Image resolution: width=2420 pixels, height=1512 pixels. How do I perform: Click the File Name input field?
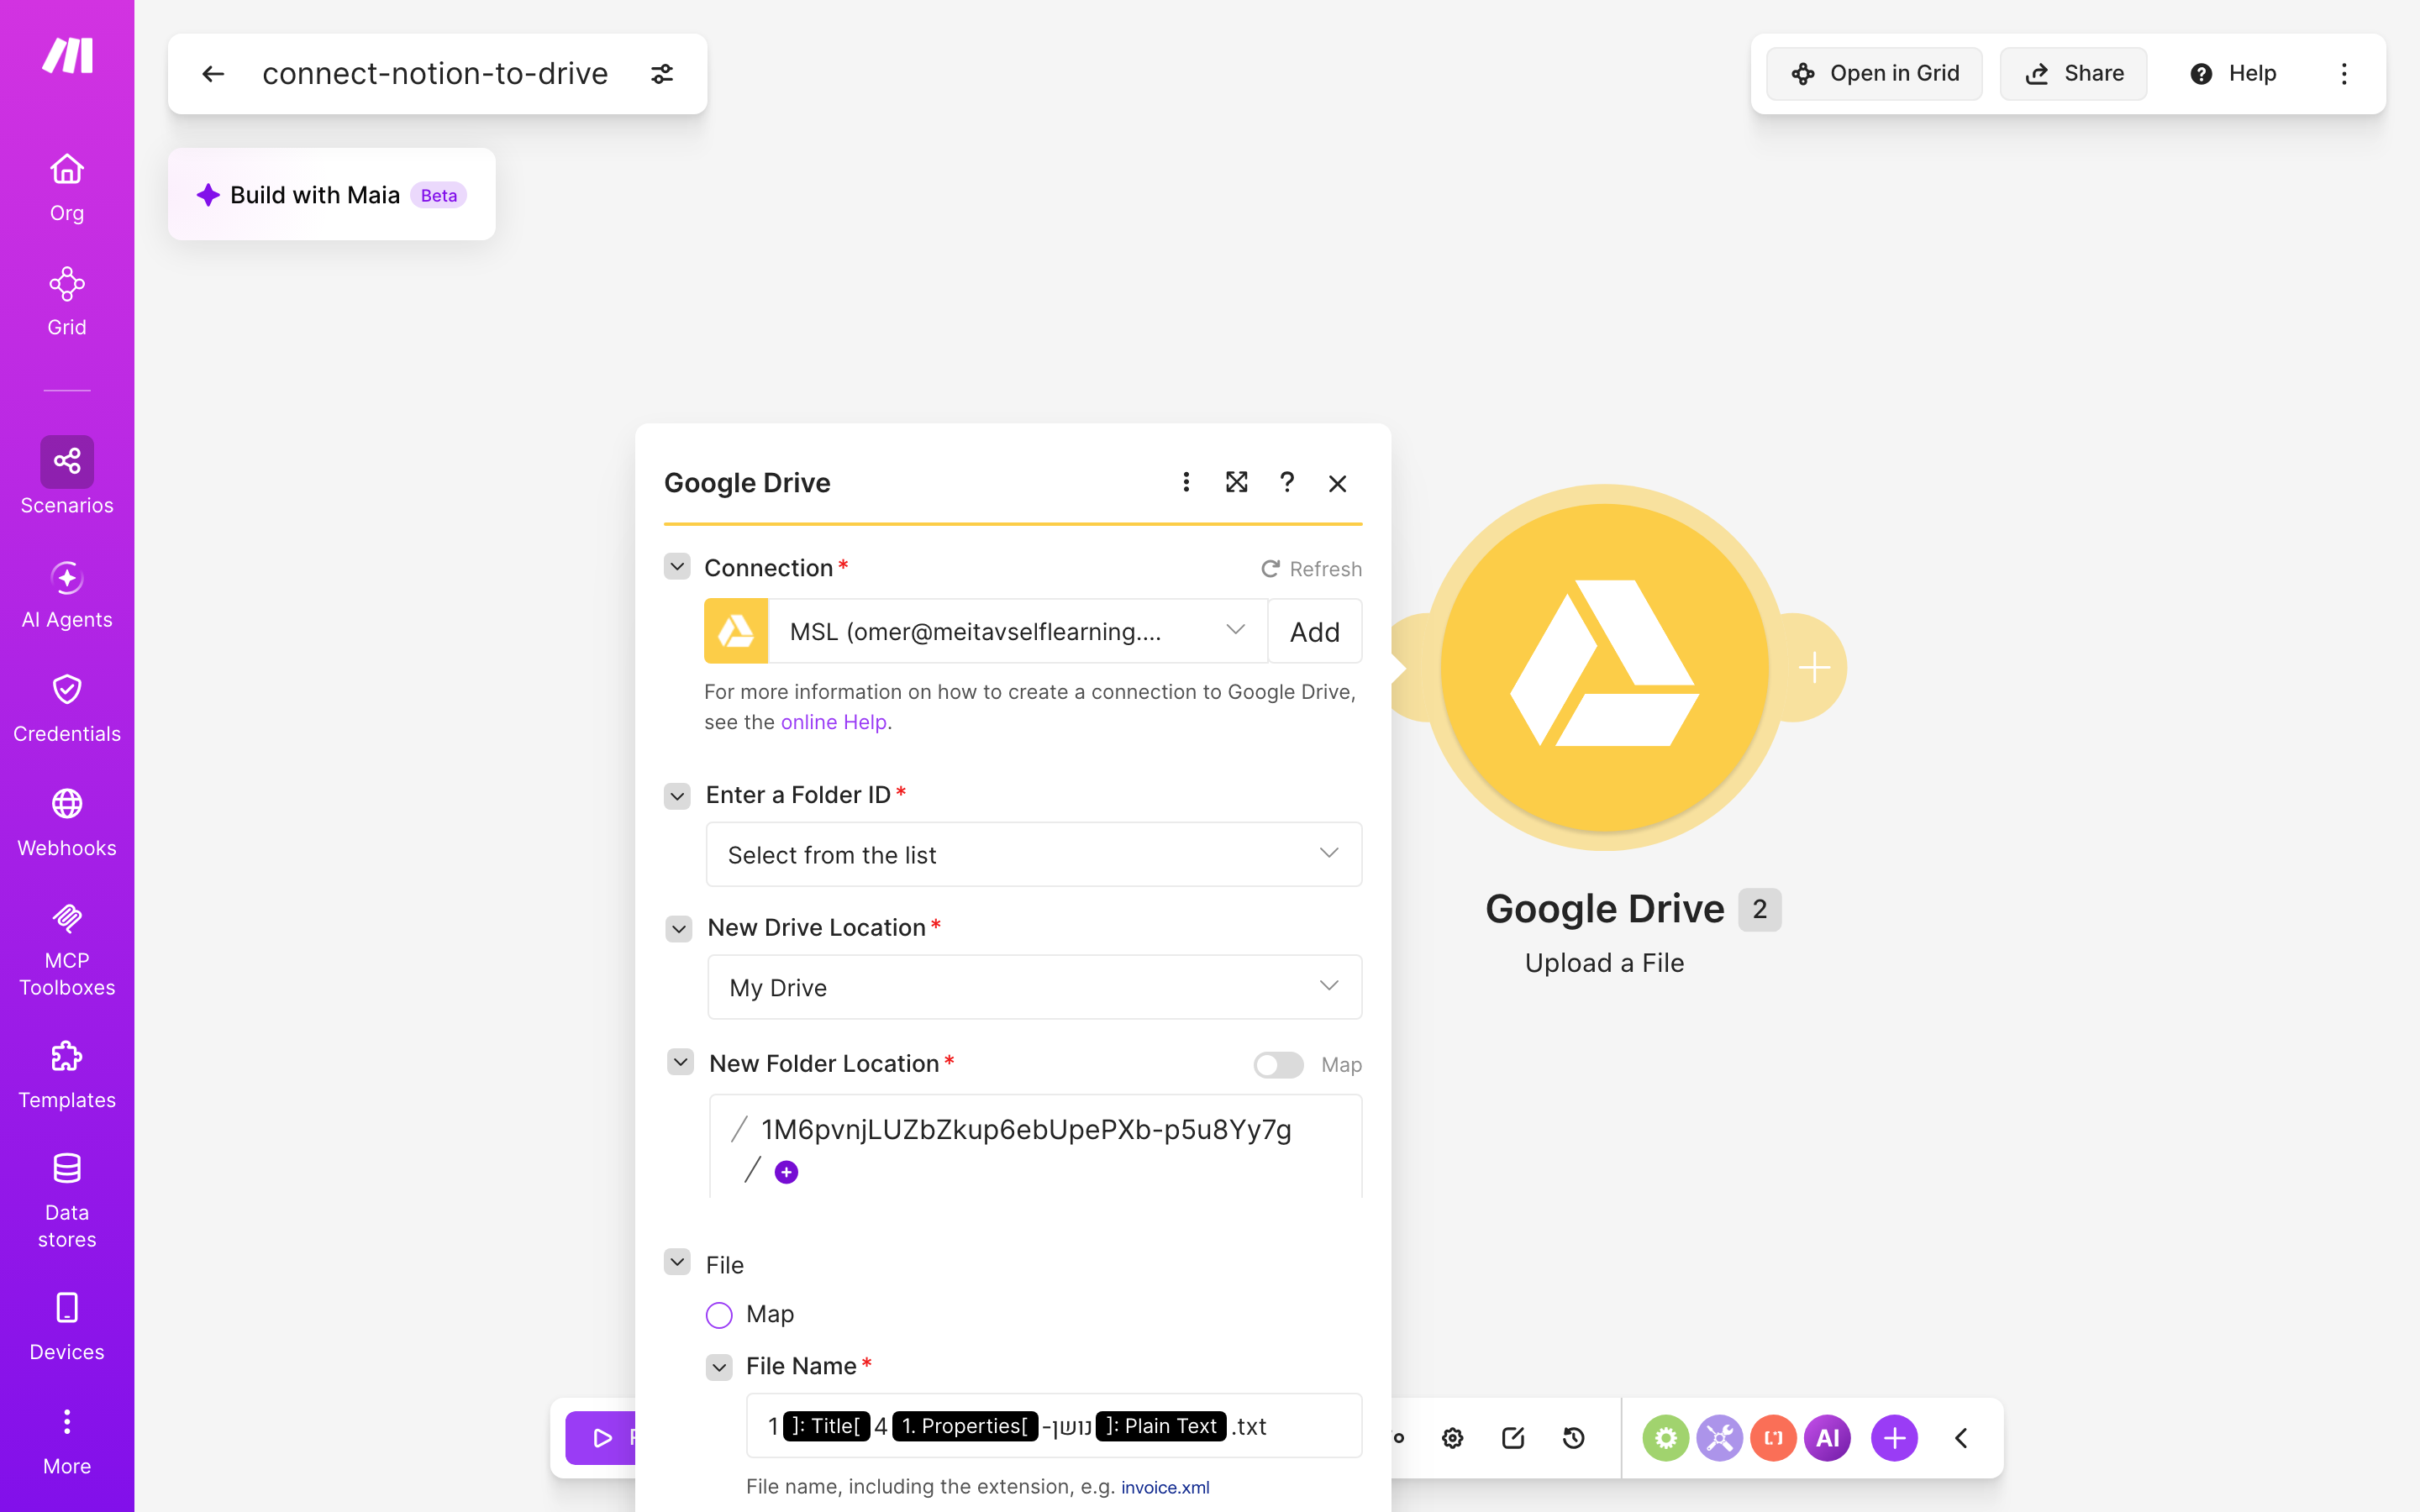click(x=1054, y=1425)
